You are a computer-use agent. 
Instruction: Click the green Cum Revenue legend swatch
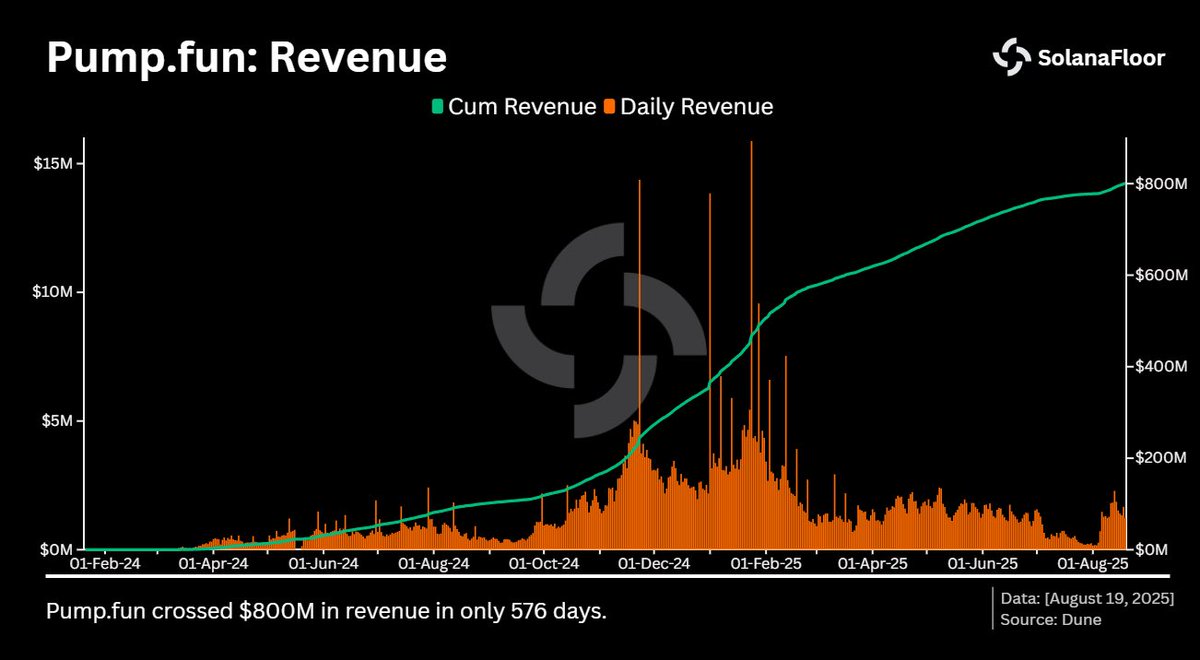click(x=436, y=106)
